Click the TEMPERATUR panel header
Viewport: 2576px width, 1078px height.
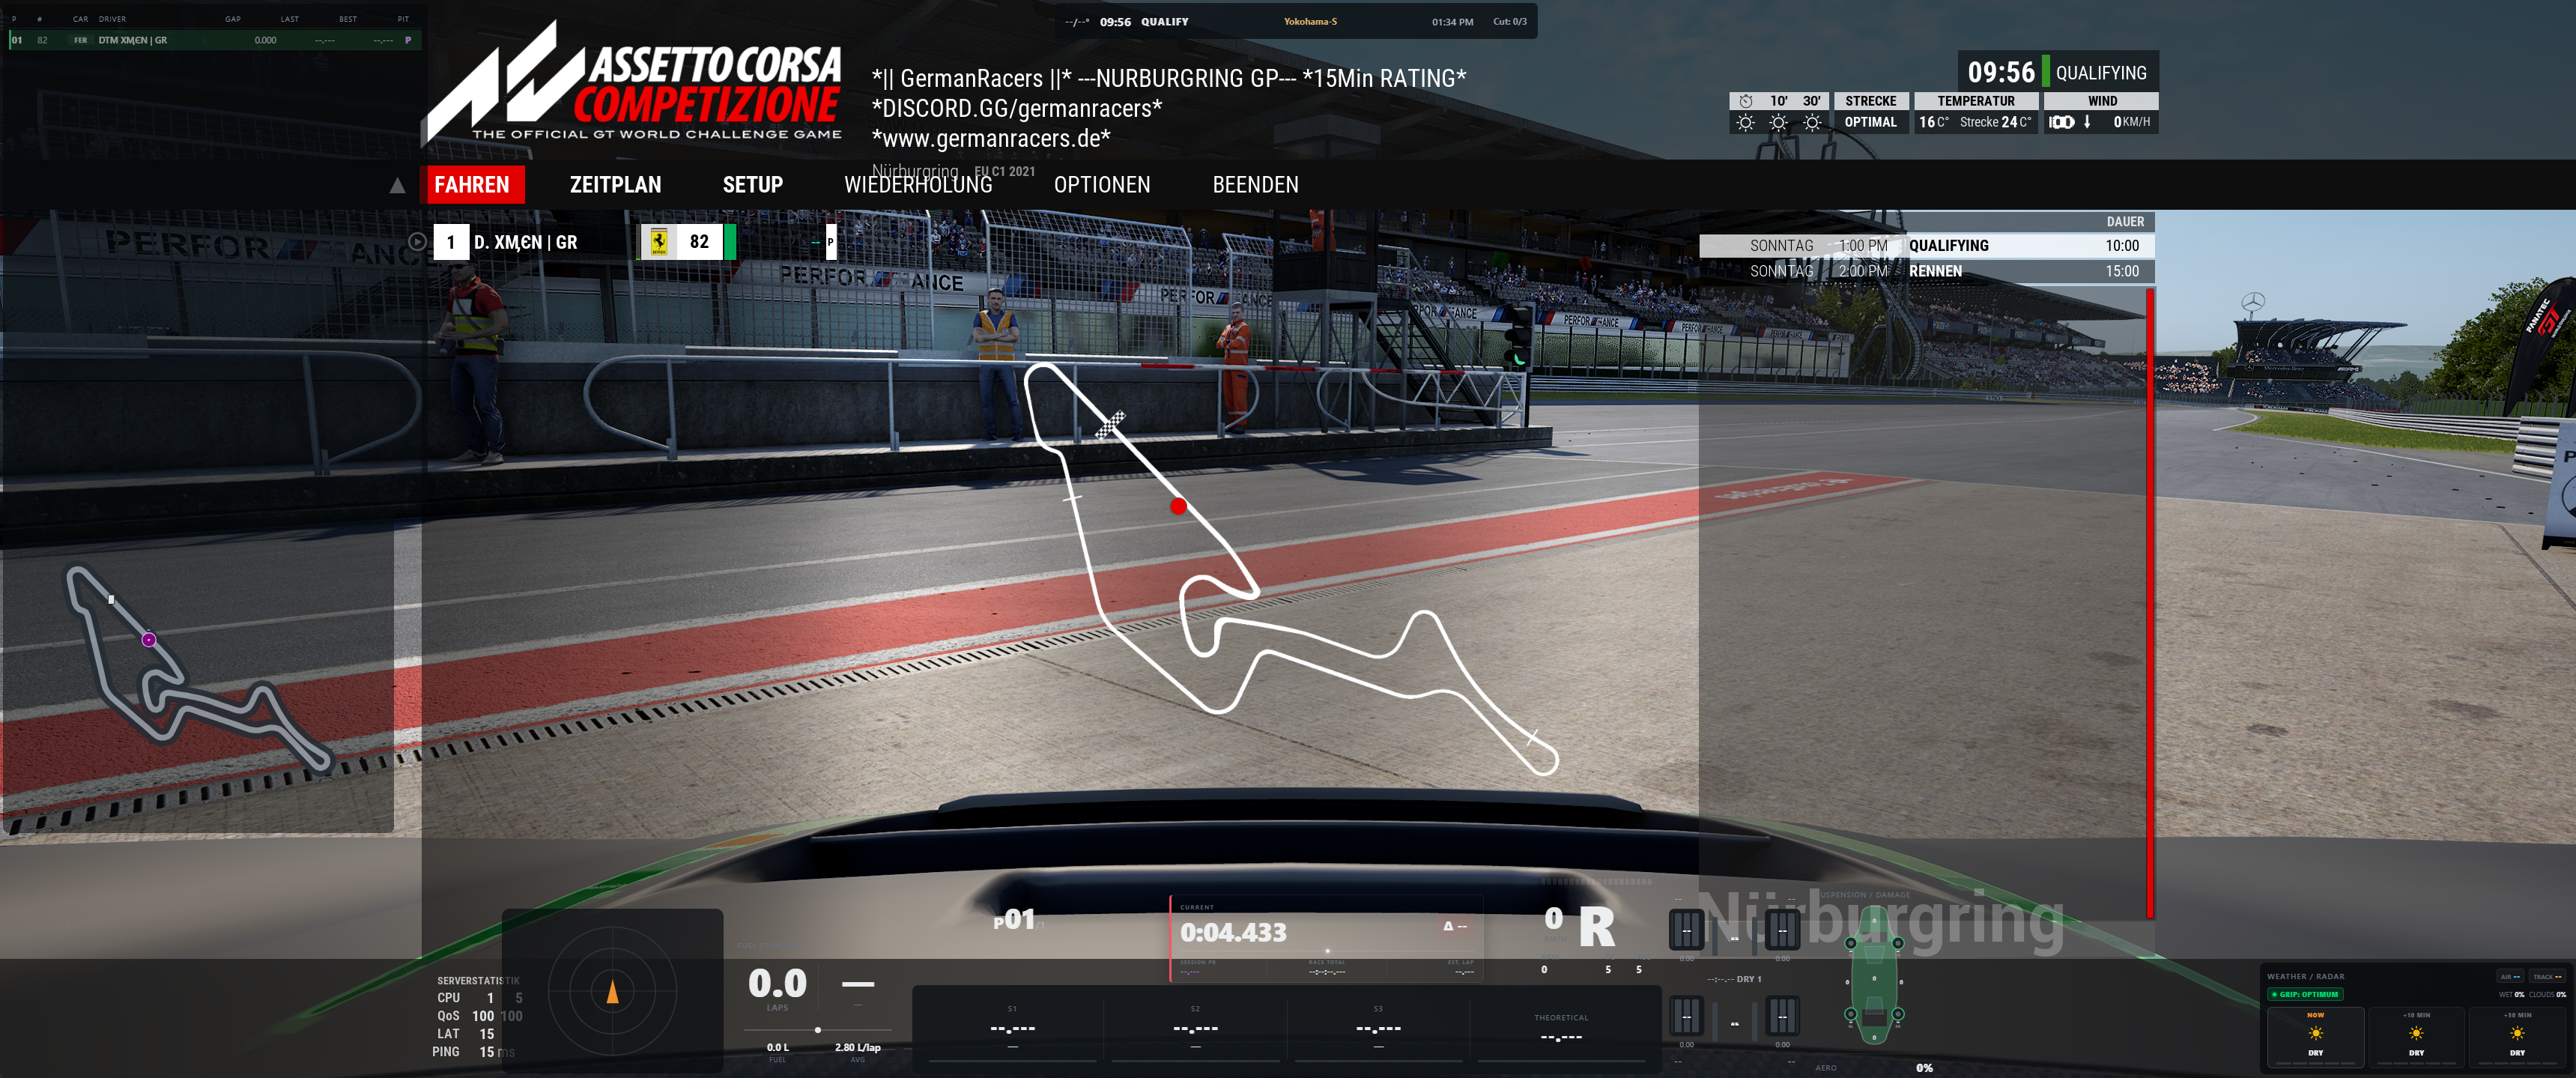[x=1976, y=101]
